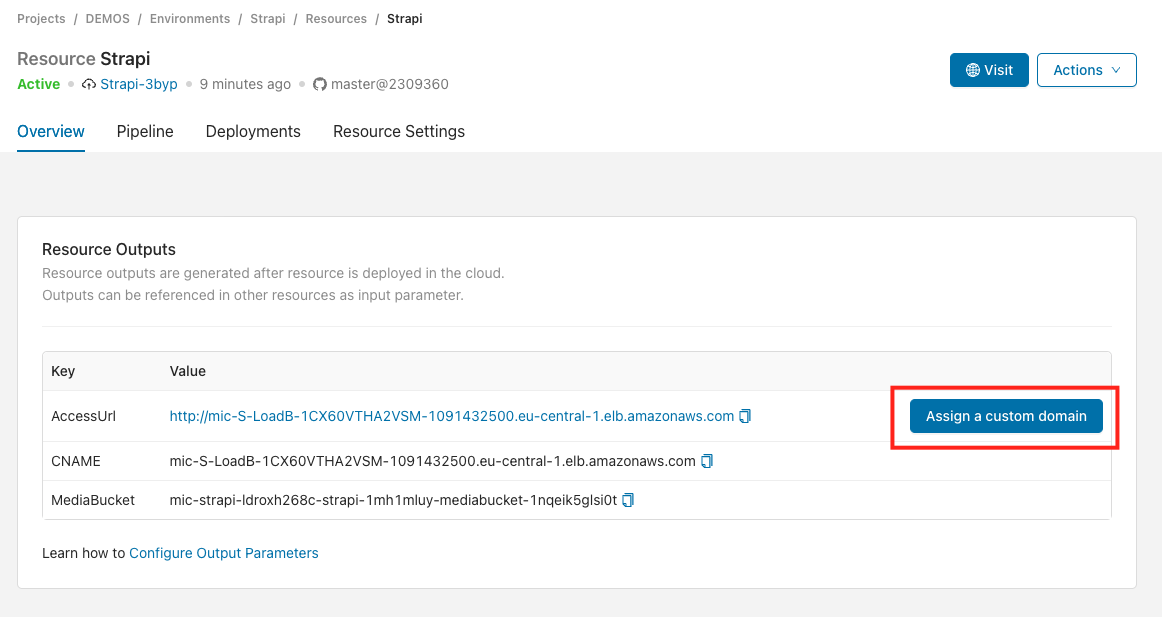
Task: Click the current Strapi breadcrumb in bold
Action: pos(405,19)
